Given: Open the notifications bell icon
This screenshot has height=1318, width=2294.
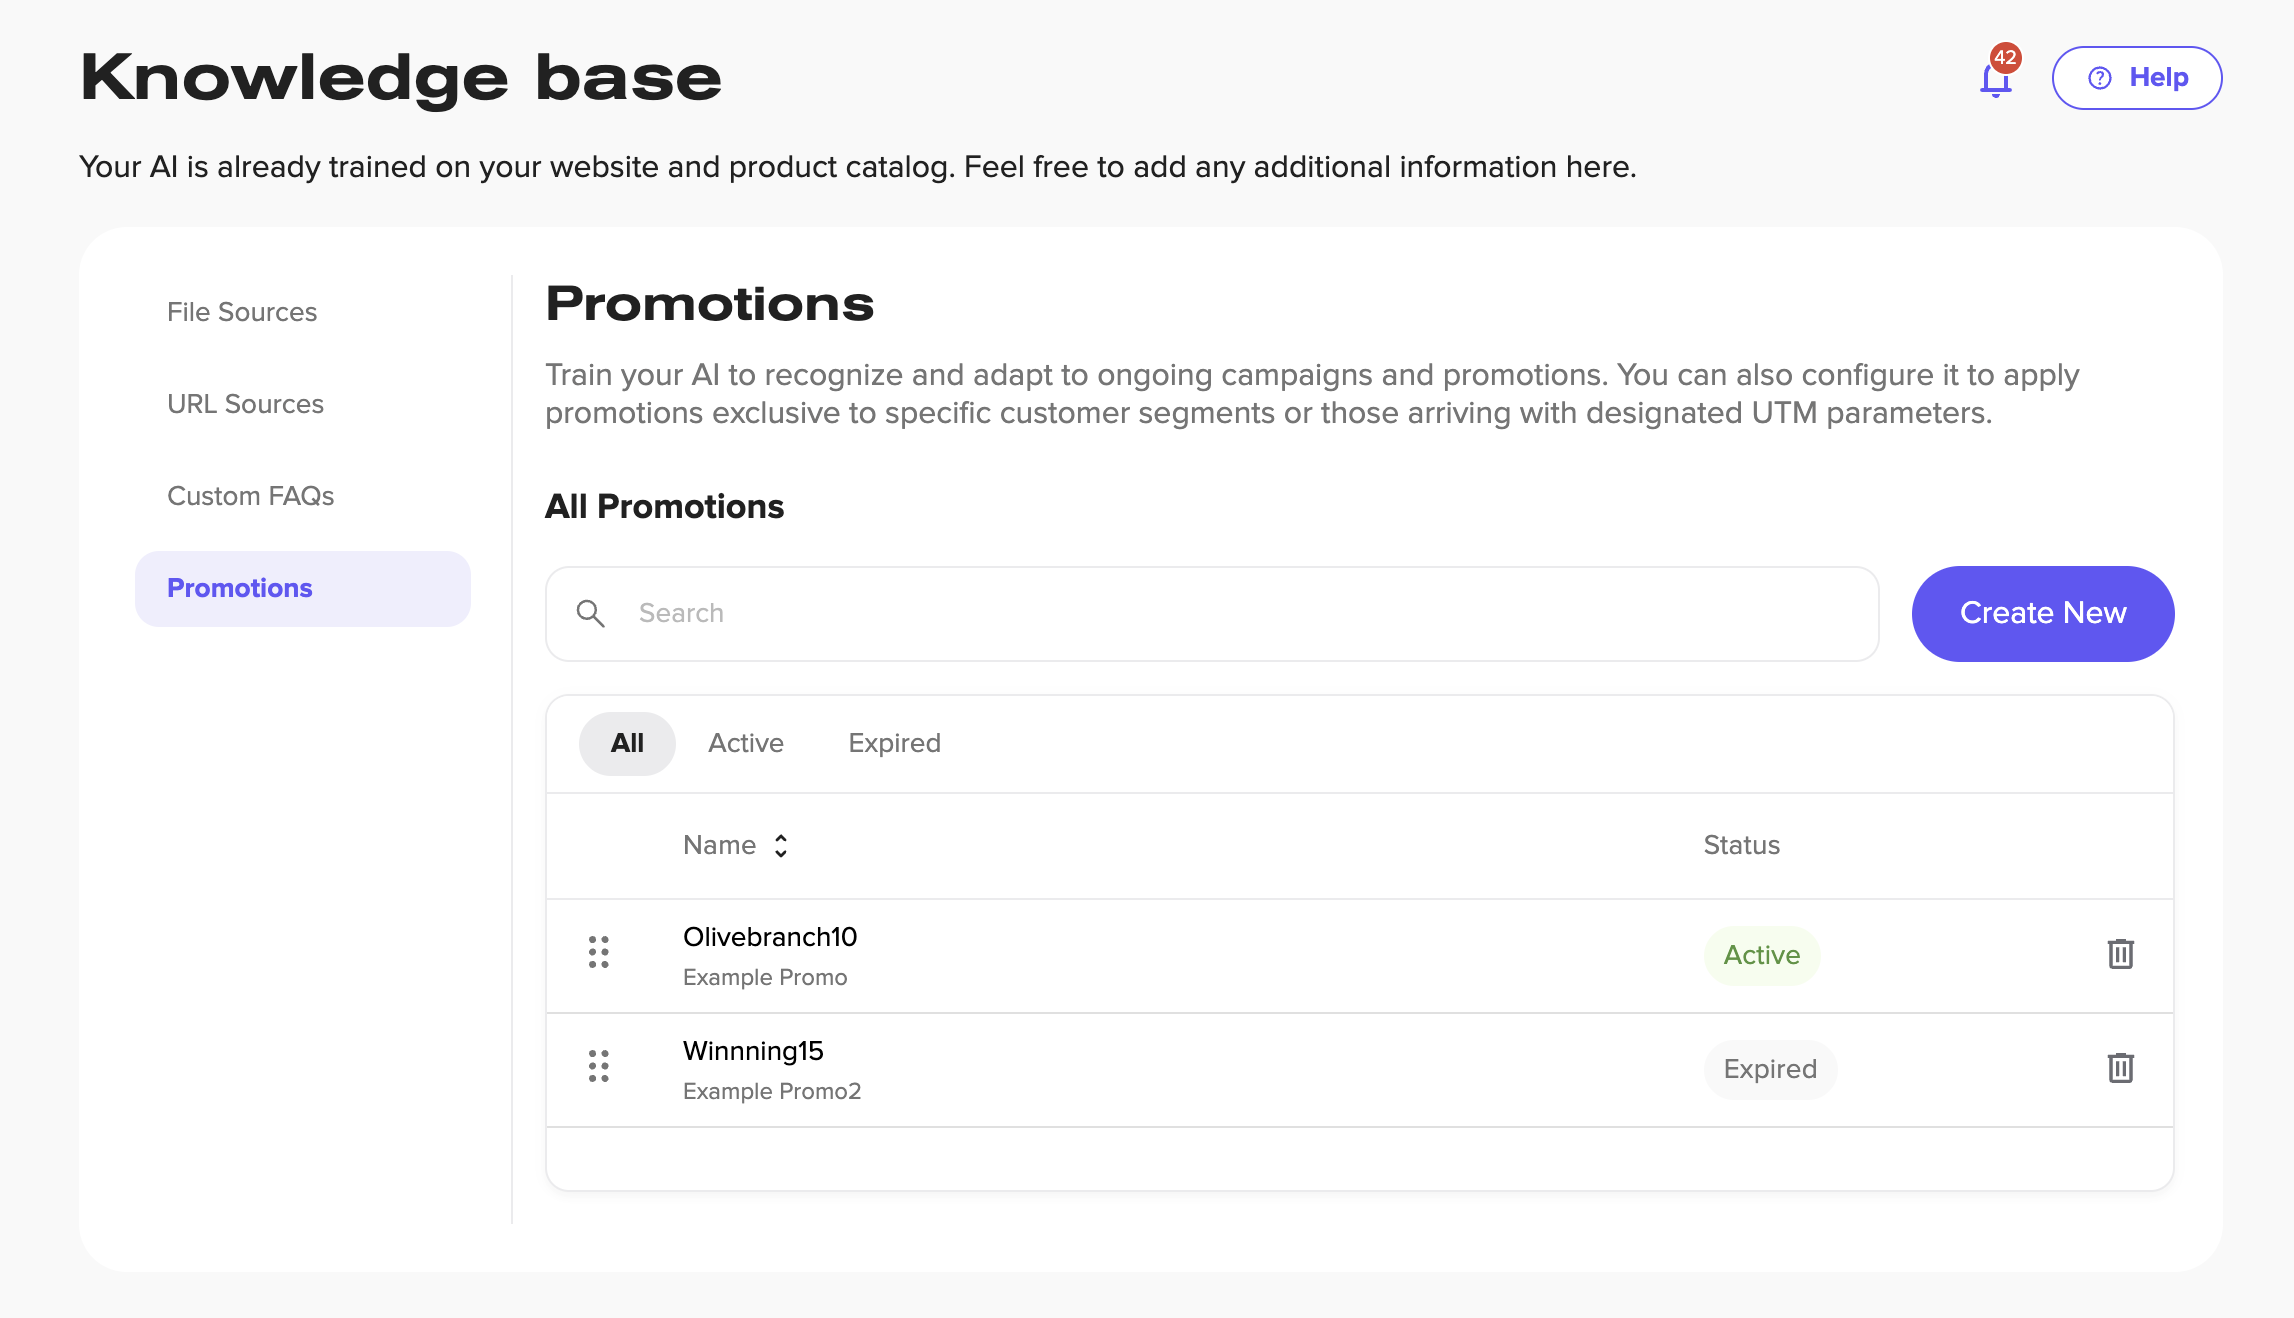Looking at the screenshot, I should [1995, 80].
